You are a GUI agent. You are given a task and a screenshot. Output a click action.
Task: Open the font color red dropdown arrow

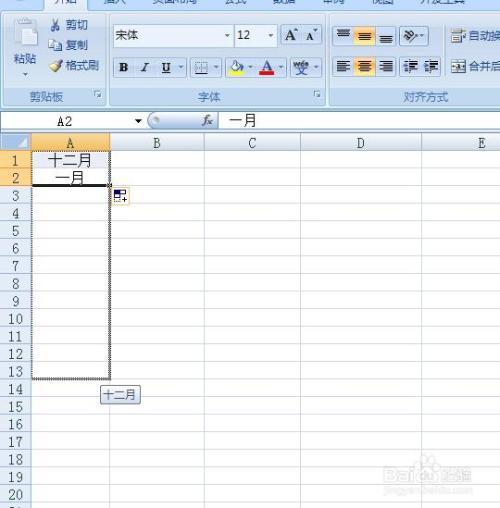[x=281, y=67]
